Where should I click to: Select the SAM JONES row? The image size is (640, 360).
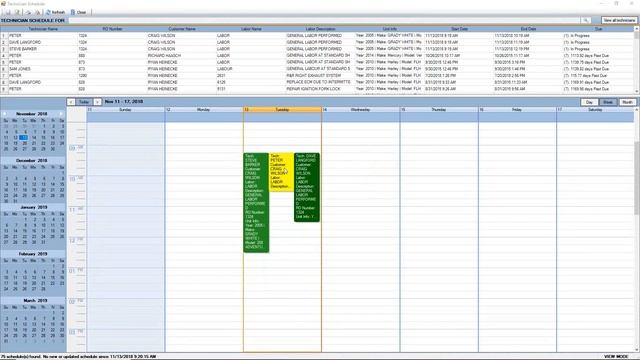click(317, 69)
